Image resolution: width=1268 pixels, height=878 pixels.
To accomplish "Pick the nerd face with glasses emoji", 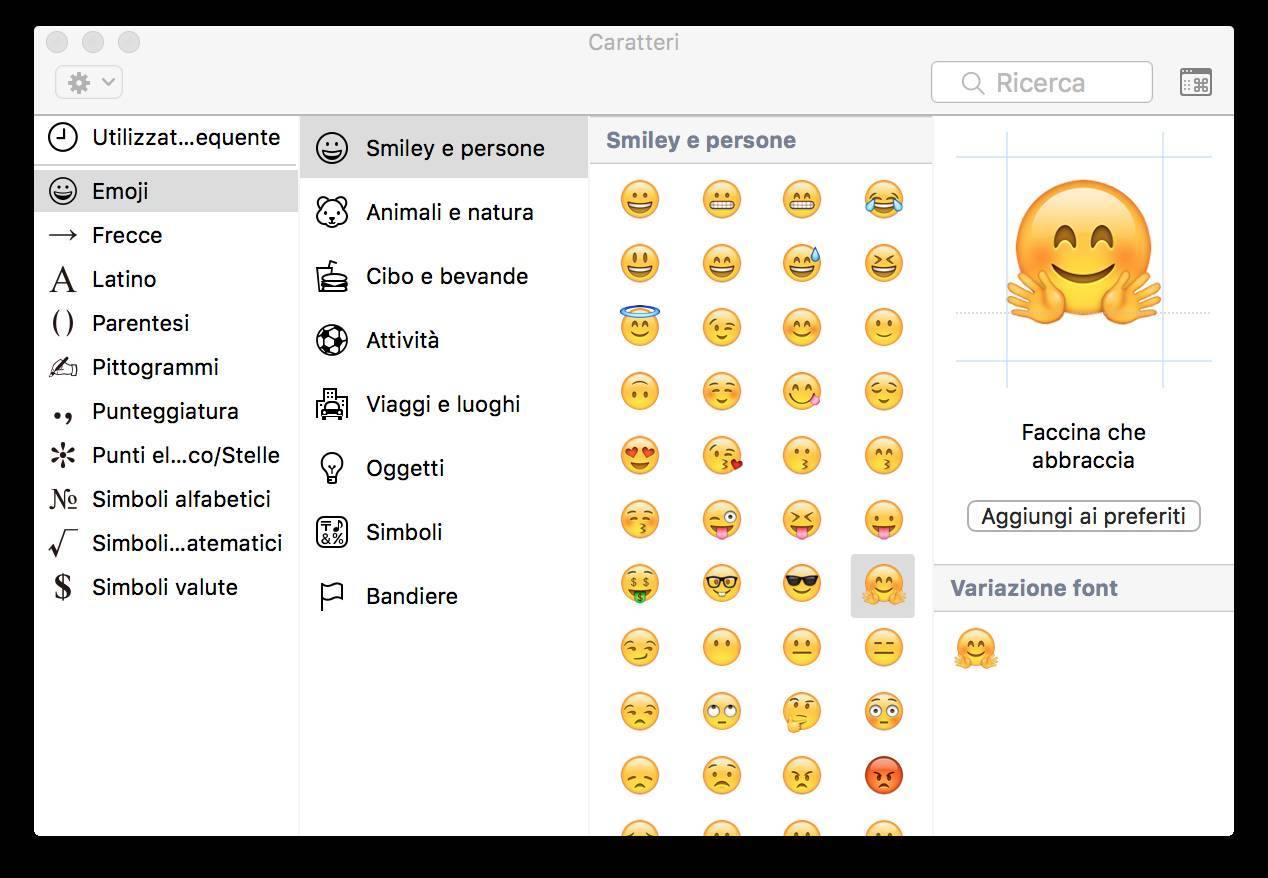I will 721,583.
